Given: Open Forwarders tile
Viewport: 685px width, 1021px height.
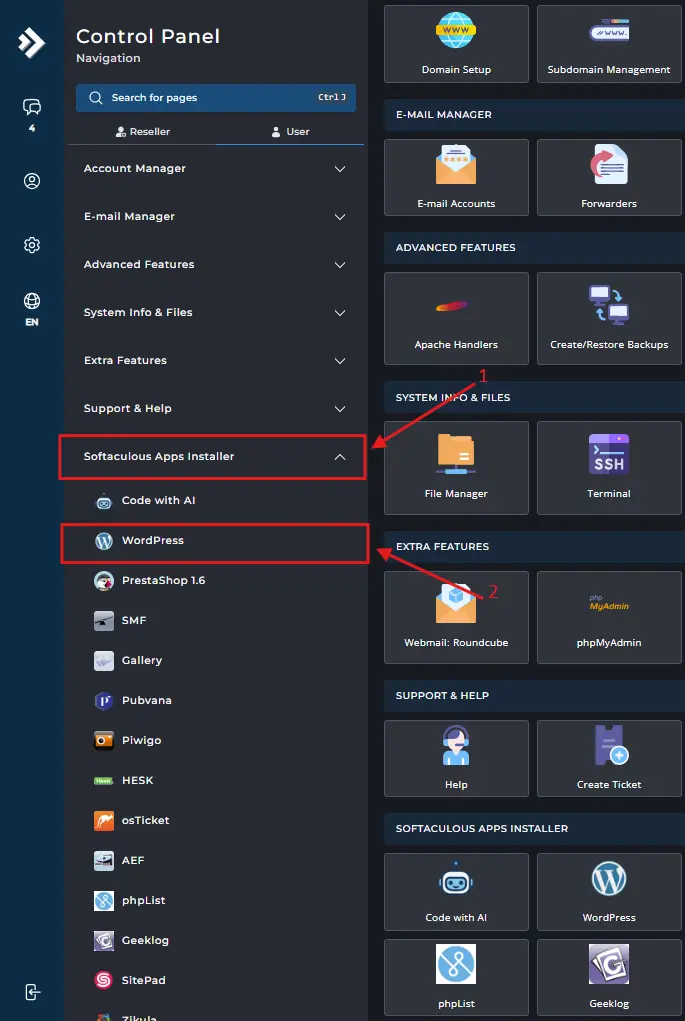Looking at the screenshot, I should point(609,177).
